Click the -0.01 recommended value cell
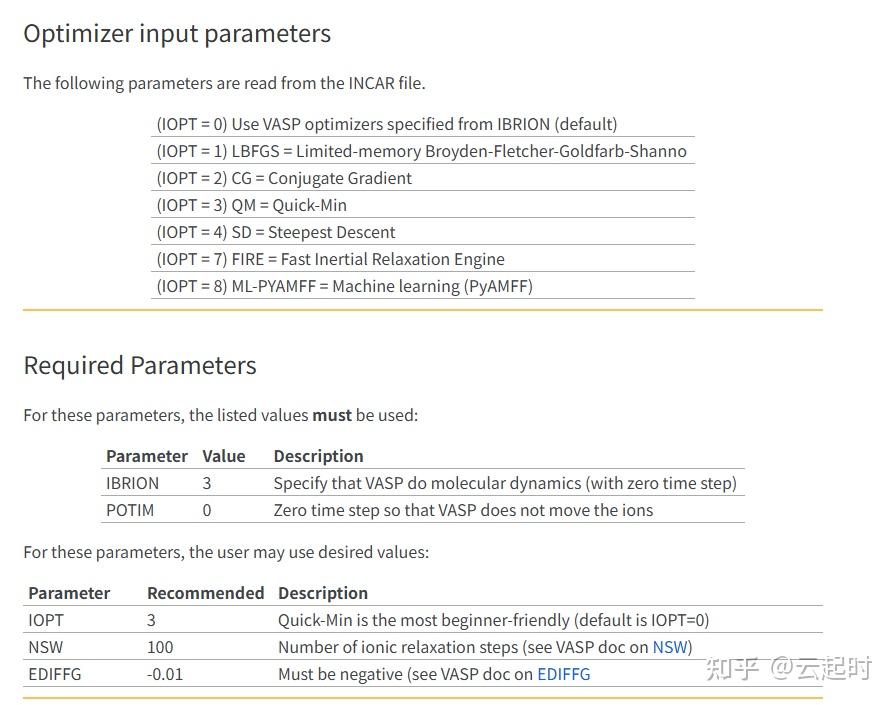 (165, 674)
